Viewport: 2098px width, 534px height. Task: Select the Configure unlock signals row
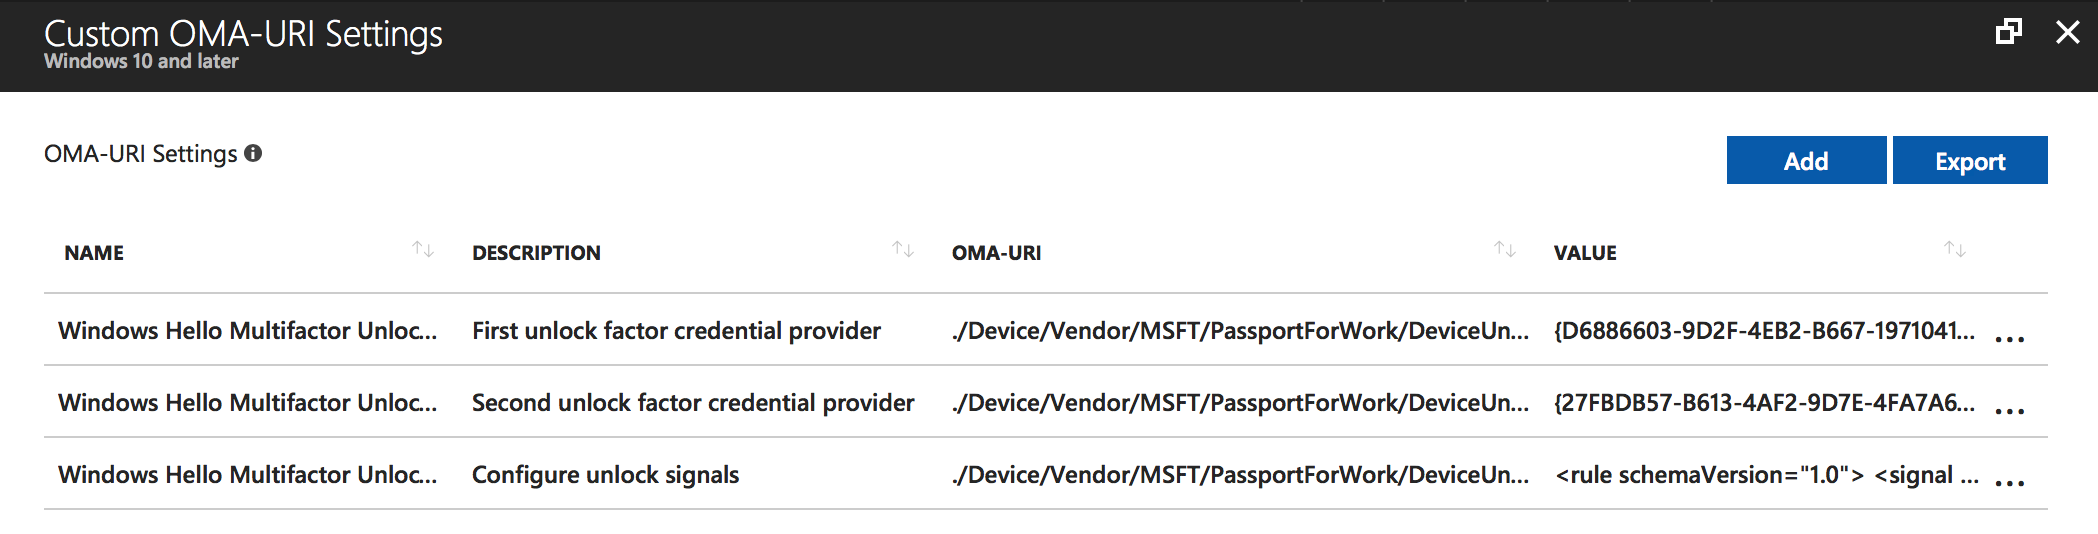coord(605,475)
